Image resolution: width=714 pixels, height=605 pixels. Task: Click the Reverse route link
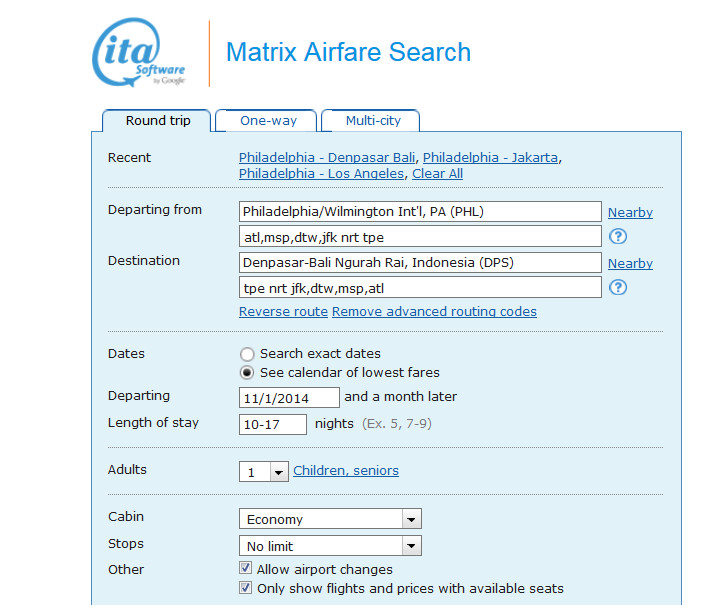pos(283,311)
